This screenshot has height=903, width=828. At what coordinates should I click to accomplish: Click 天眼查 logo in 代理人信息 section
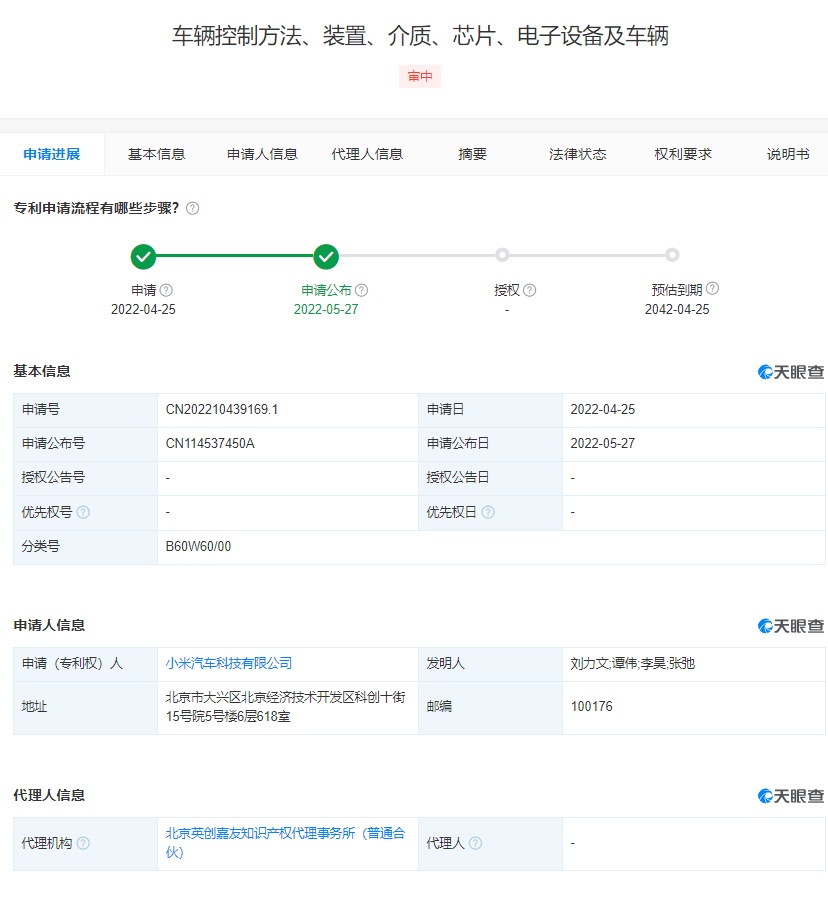click(x=791, y=796)
